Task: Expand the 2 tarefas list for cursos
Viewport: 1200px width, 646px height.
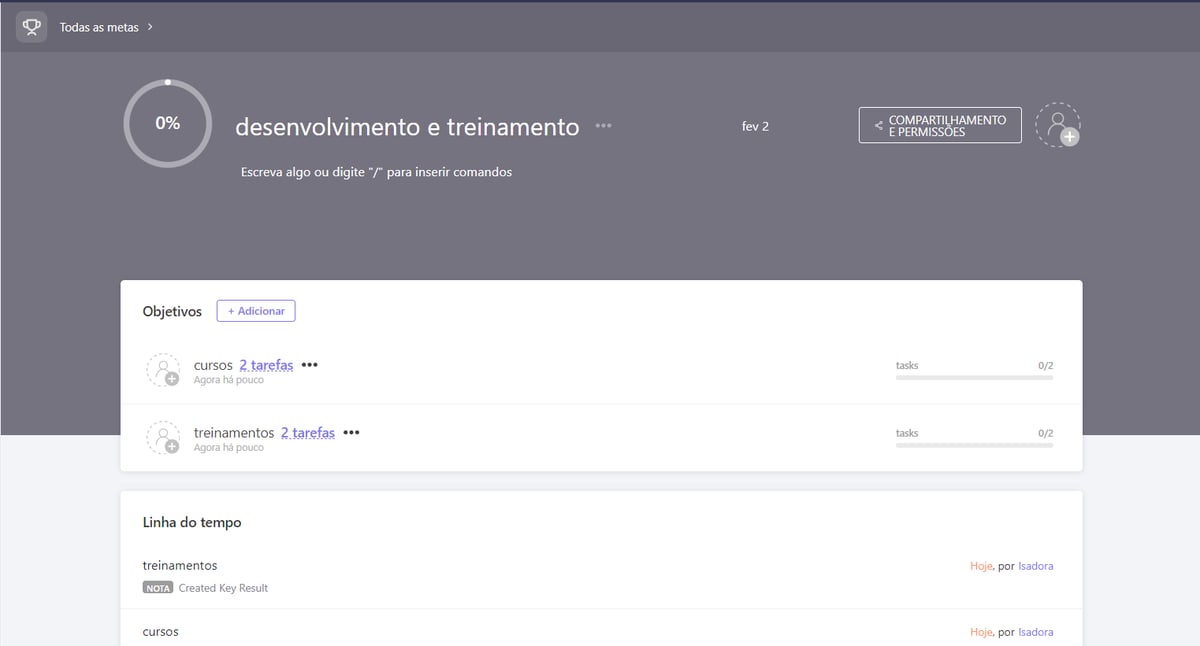Action: (x=266, y=364)
